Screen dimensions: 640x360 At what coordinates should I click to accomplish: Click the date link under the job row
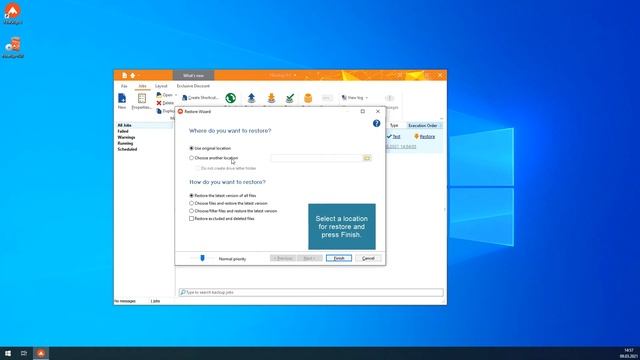(x=401, y=147)
